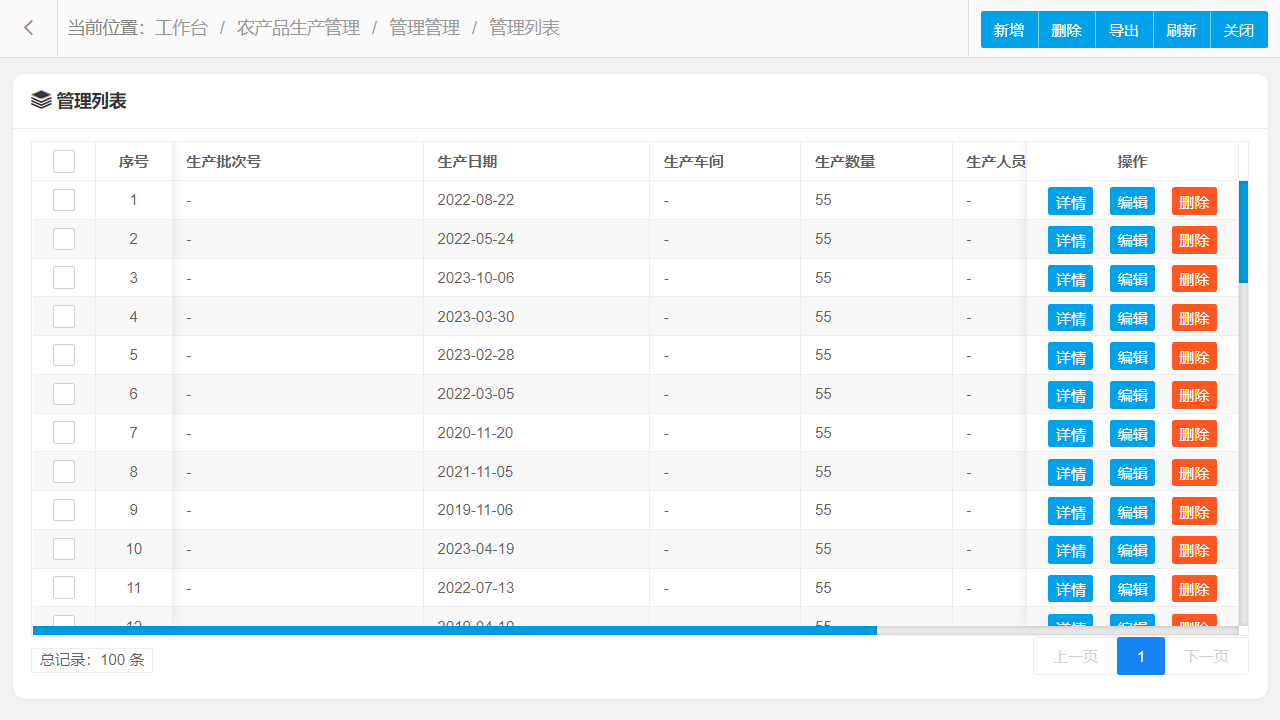Click the 新增 toolbar button

point(1009,30)
